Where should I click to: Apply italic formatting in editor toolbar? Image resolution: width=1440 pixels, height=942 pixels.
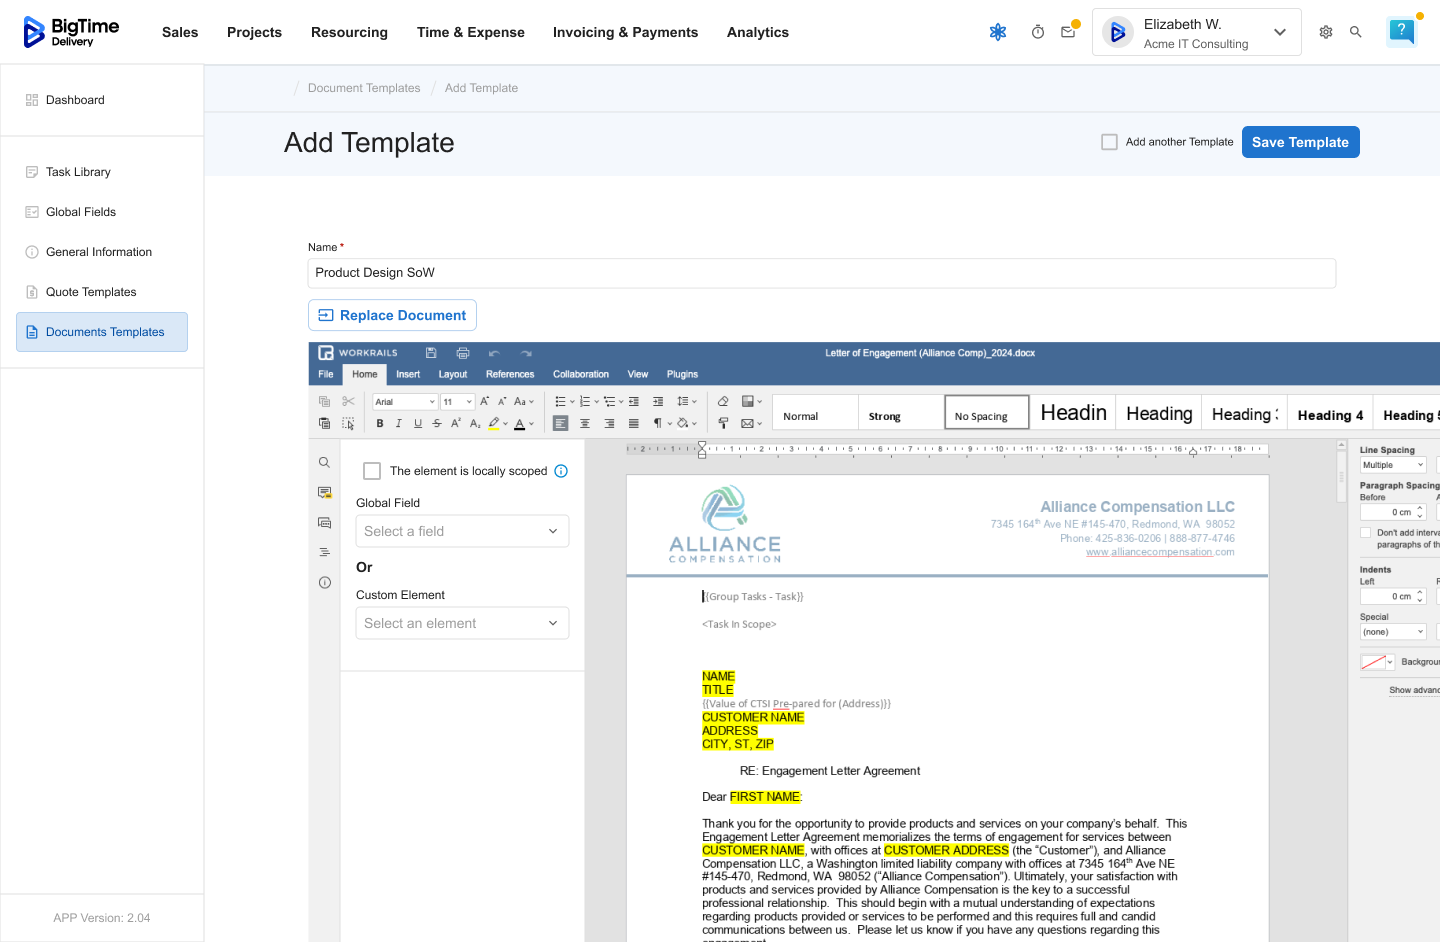[x=399, y=424]
